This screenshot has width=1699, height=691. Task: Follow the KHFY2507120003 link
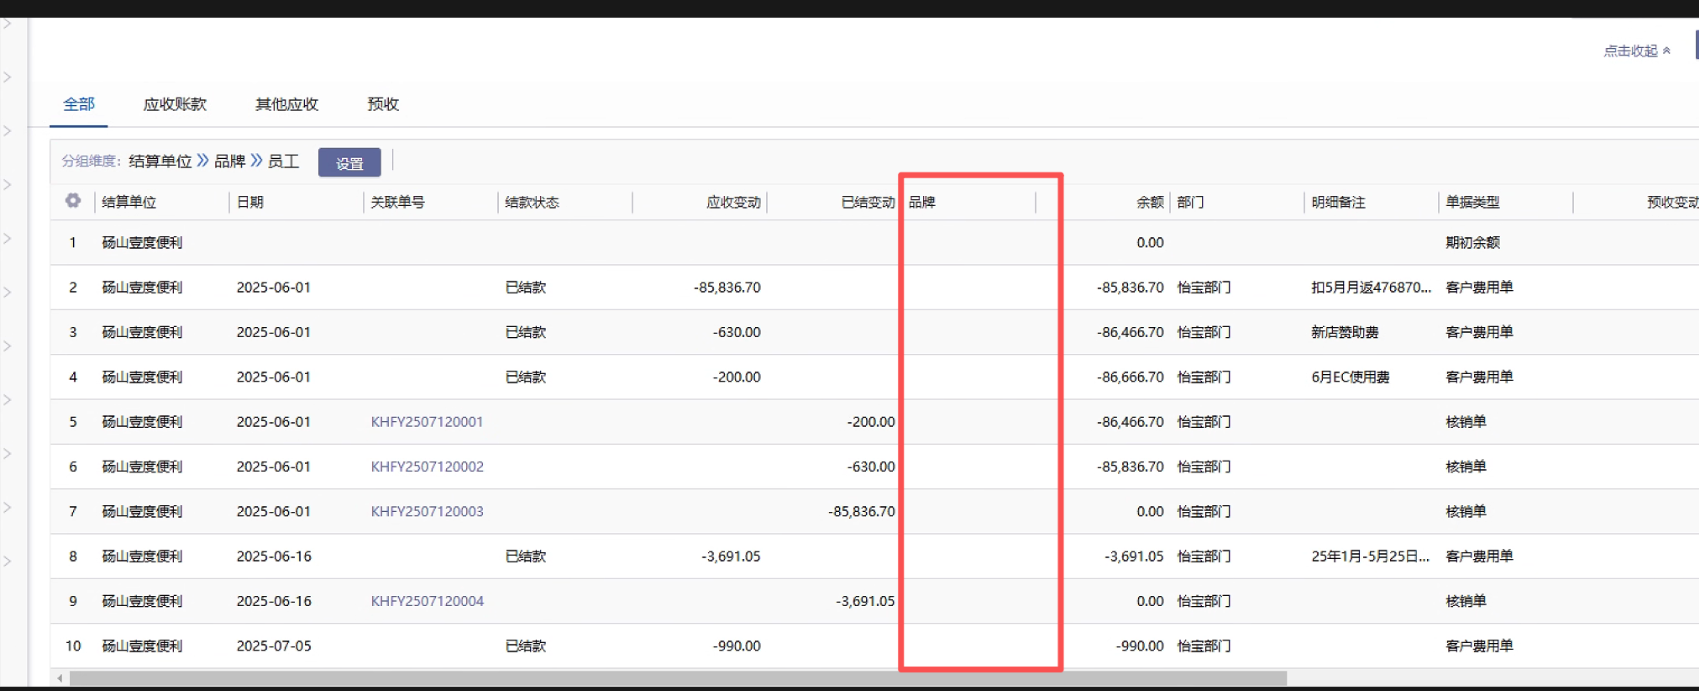(427, 512)
